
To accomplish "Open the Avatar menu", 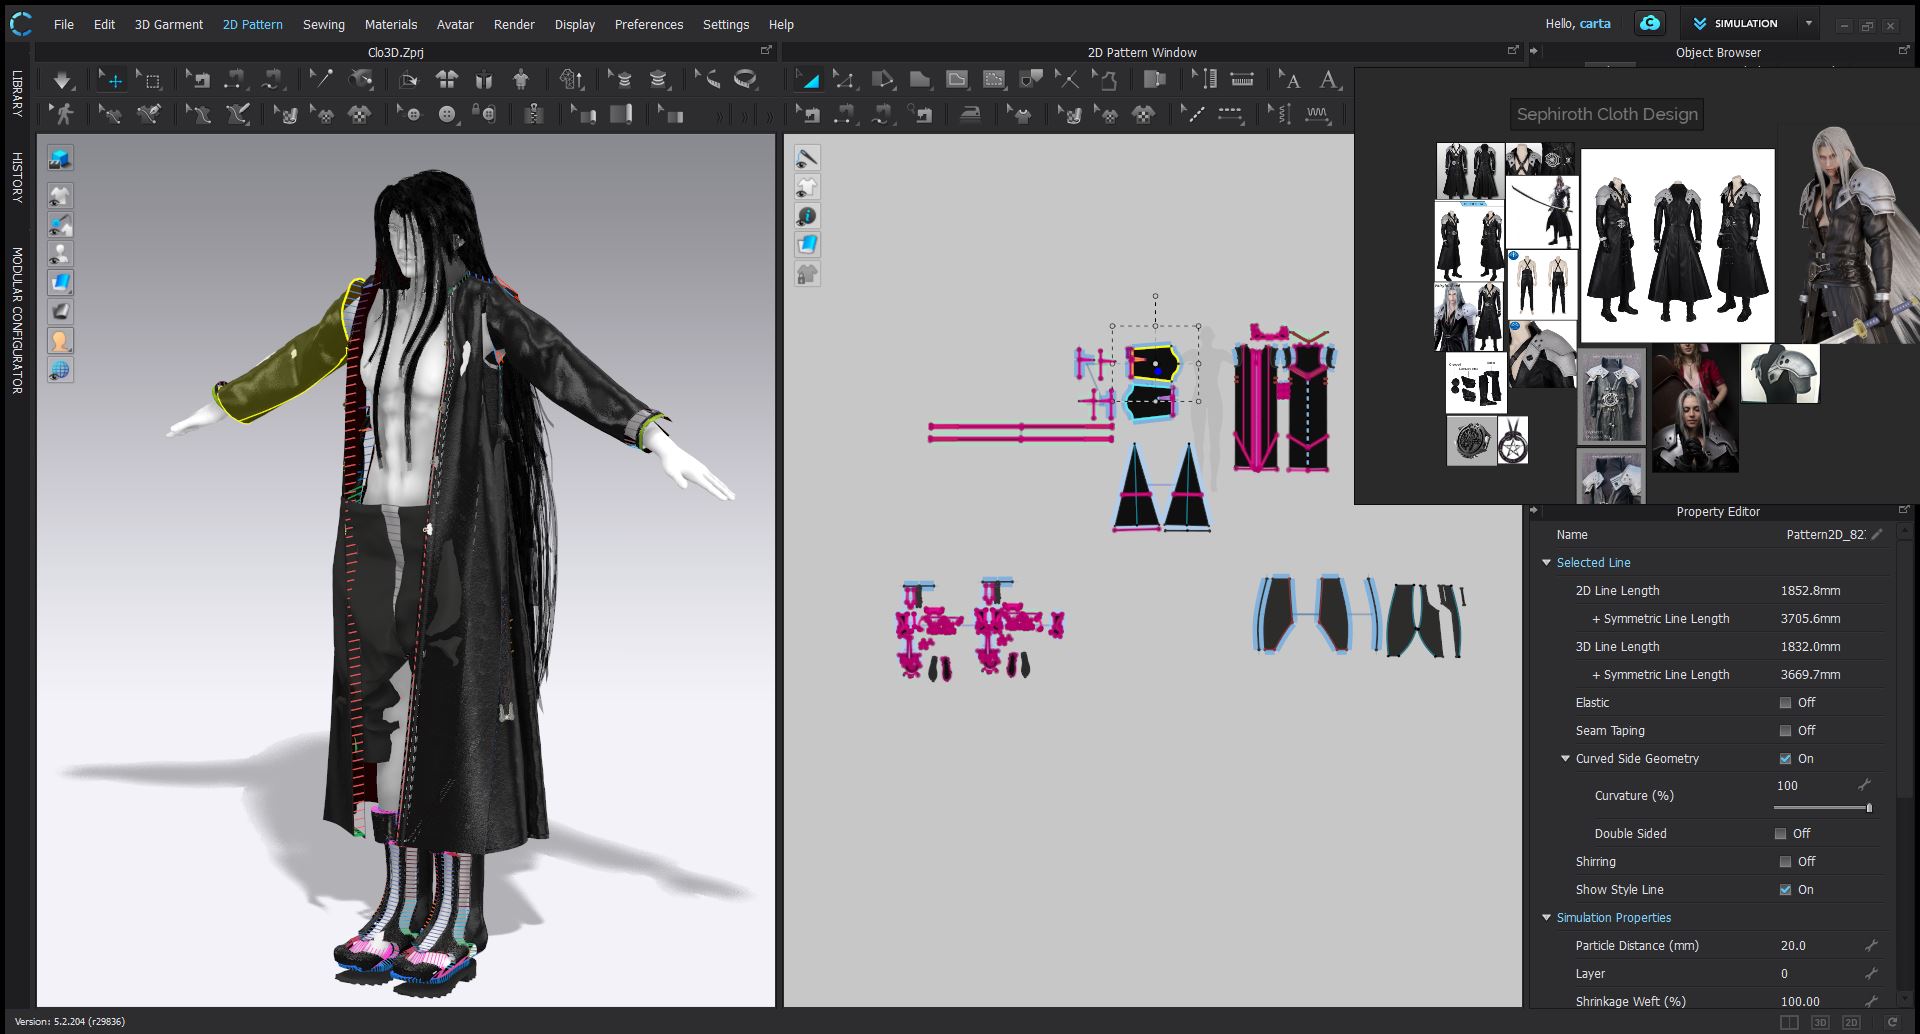I will (455, 24).
